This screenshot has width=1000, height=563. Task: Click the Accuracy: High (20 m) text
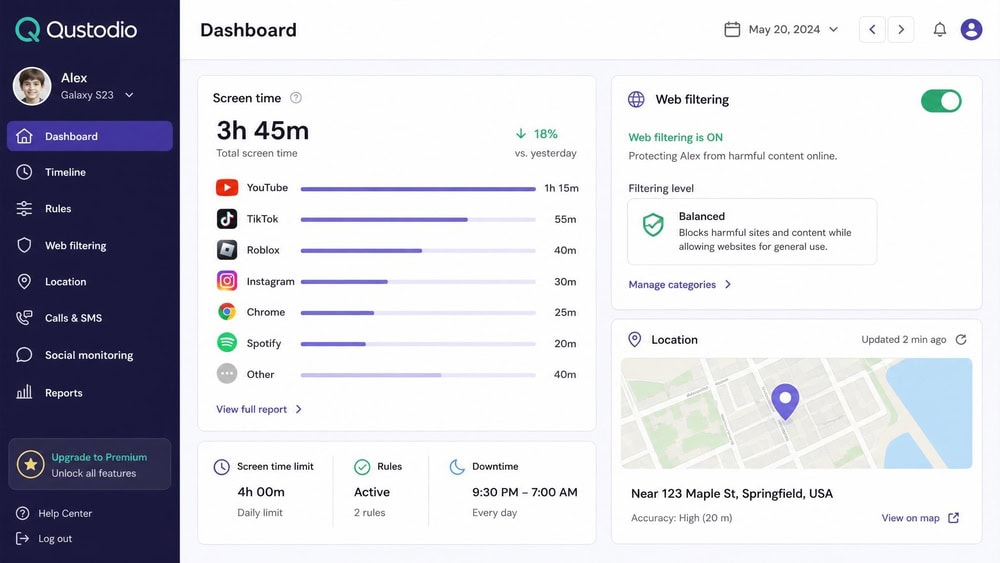681,518
